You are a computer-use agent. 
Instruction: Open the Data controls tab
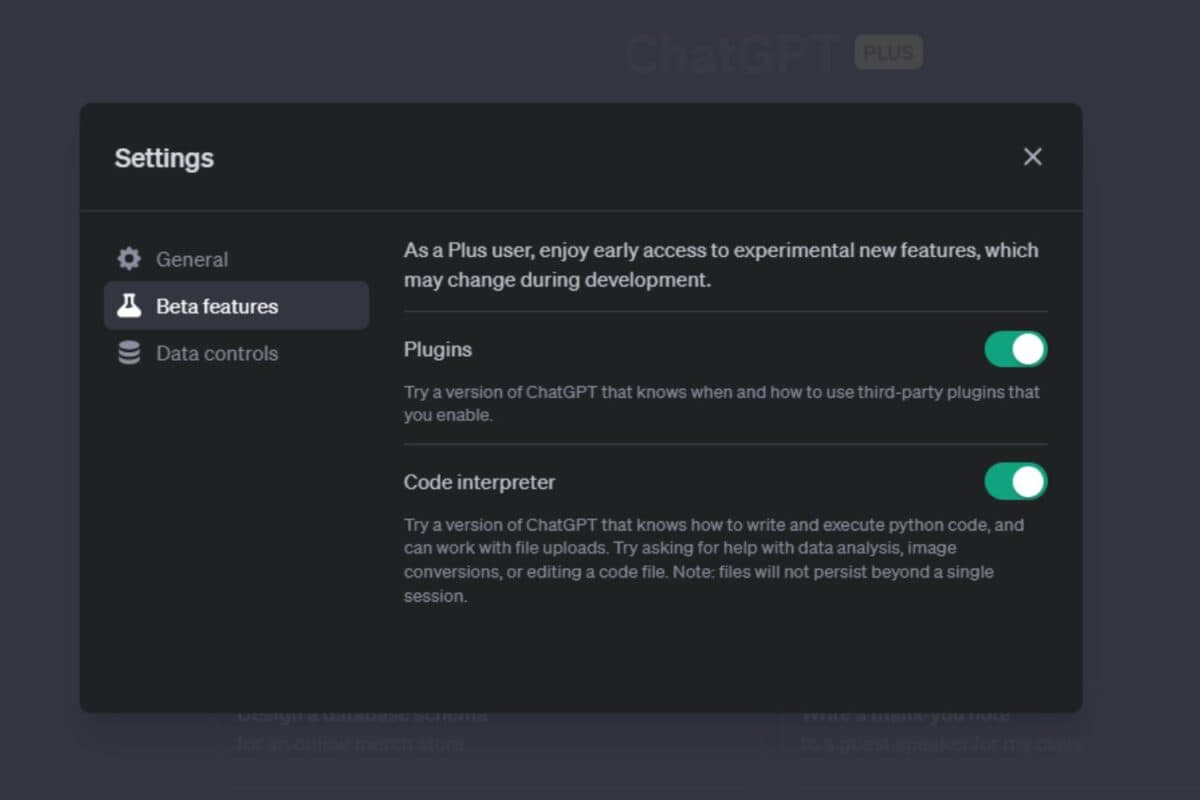tap(236, 353)
